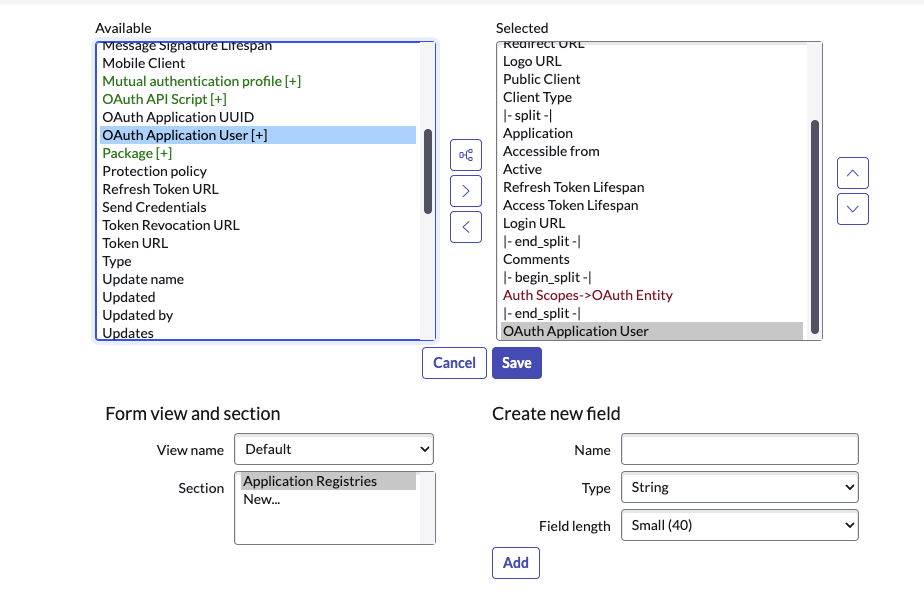Click the right arrow to add selected field
The image size is (924, 599).
(465, 190)
